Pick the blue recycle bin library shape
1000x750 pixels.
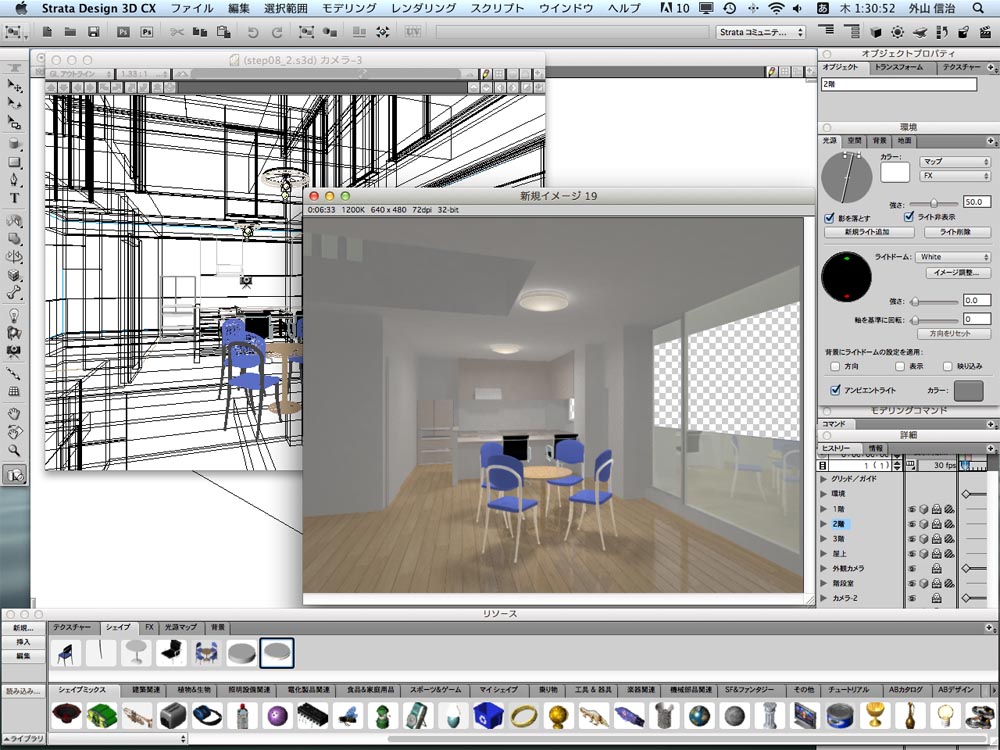click(488, 716)
